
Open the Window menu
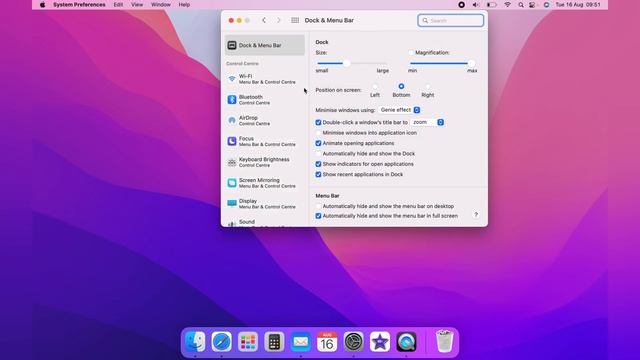161,5
